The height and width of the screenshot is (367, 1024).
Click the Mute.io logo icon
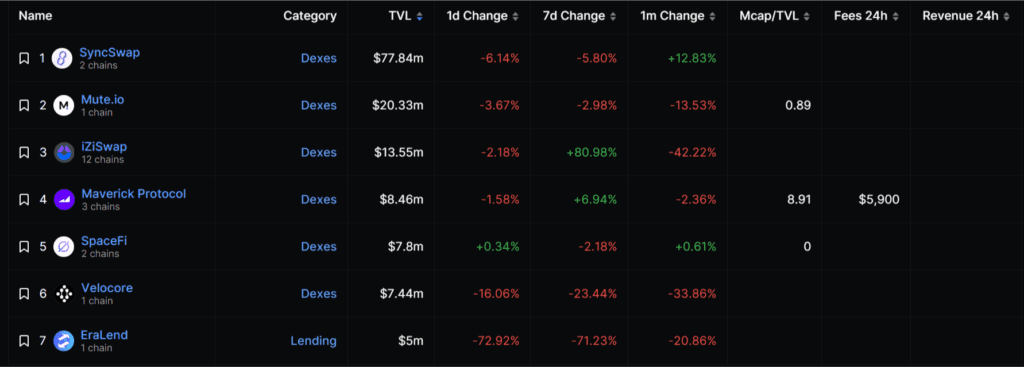click(63, 106)
